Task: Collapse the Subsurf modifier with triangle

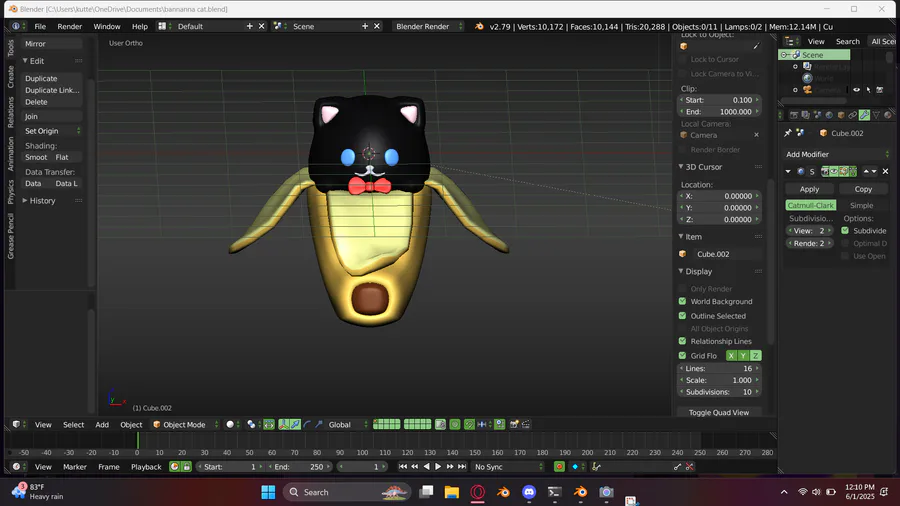Action: point(788,172)
